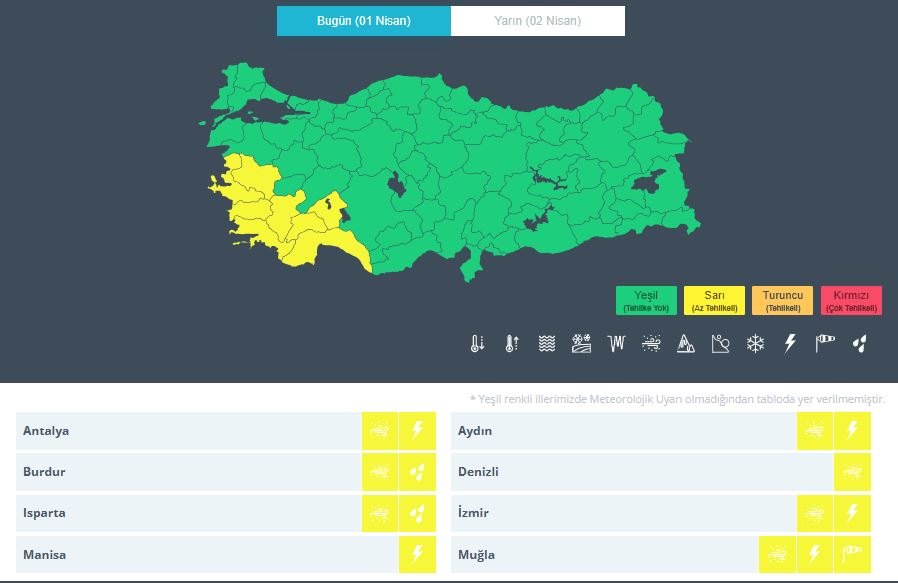Switch to the Bugün (01 Nisan) tab
The height and width of the screenshot is (583, 898).
pos(363,21)
